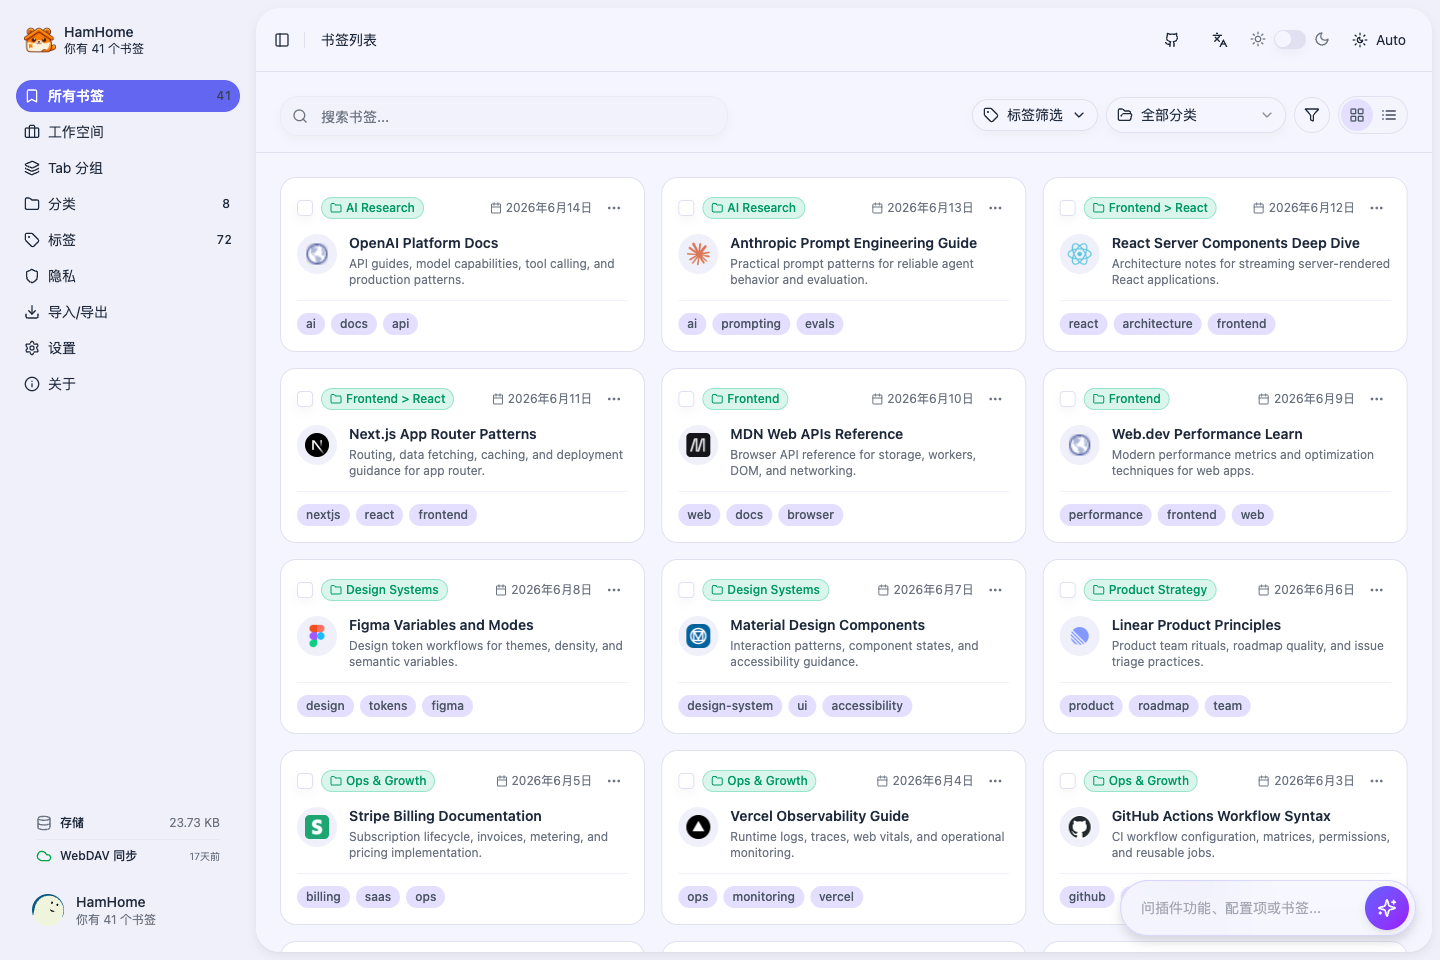
Task: Select the Material Design Components checkbox
Action: pyautogui.click(x=686, y=590)
